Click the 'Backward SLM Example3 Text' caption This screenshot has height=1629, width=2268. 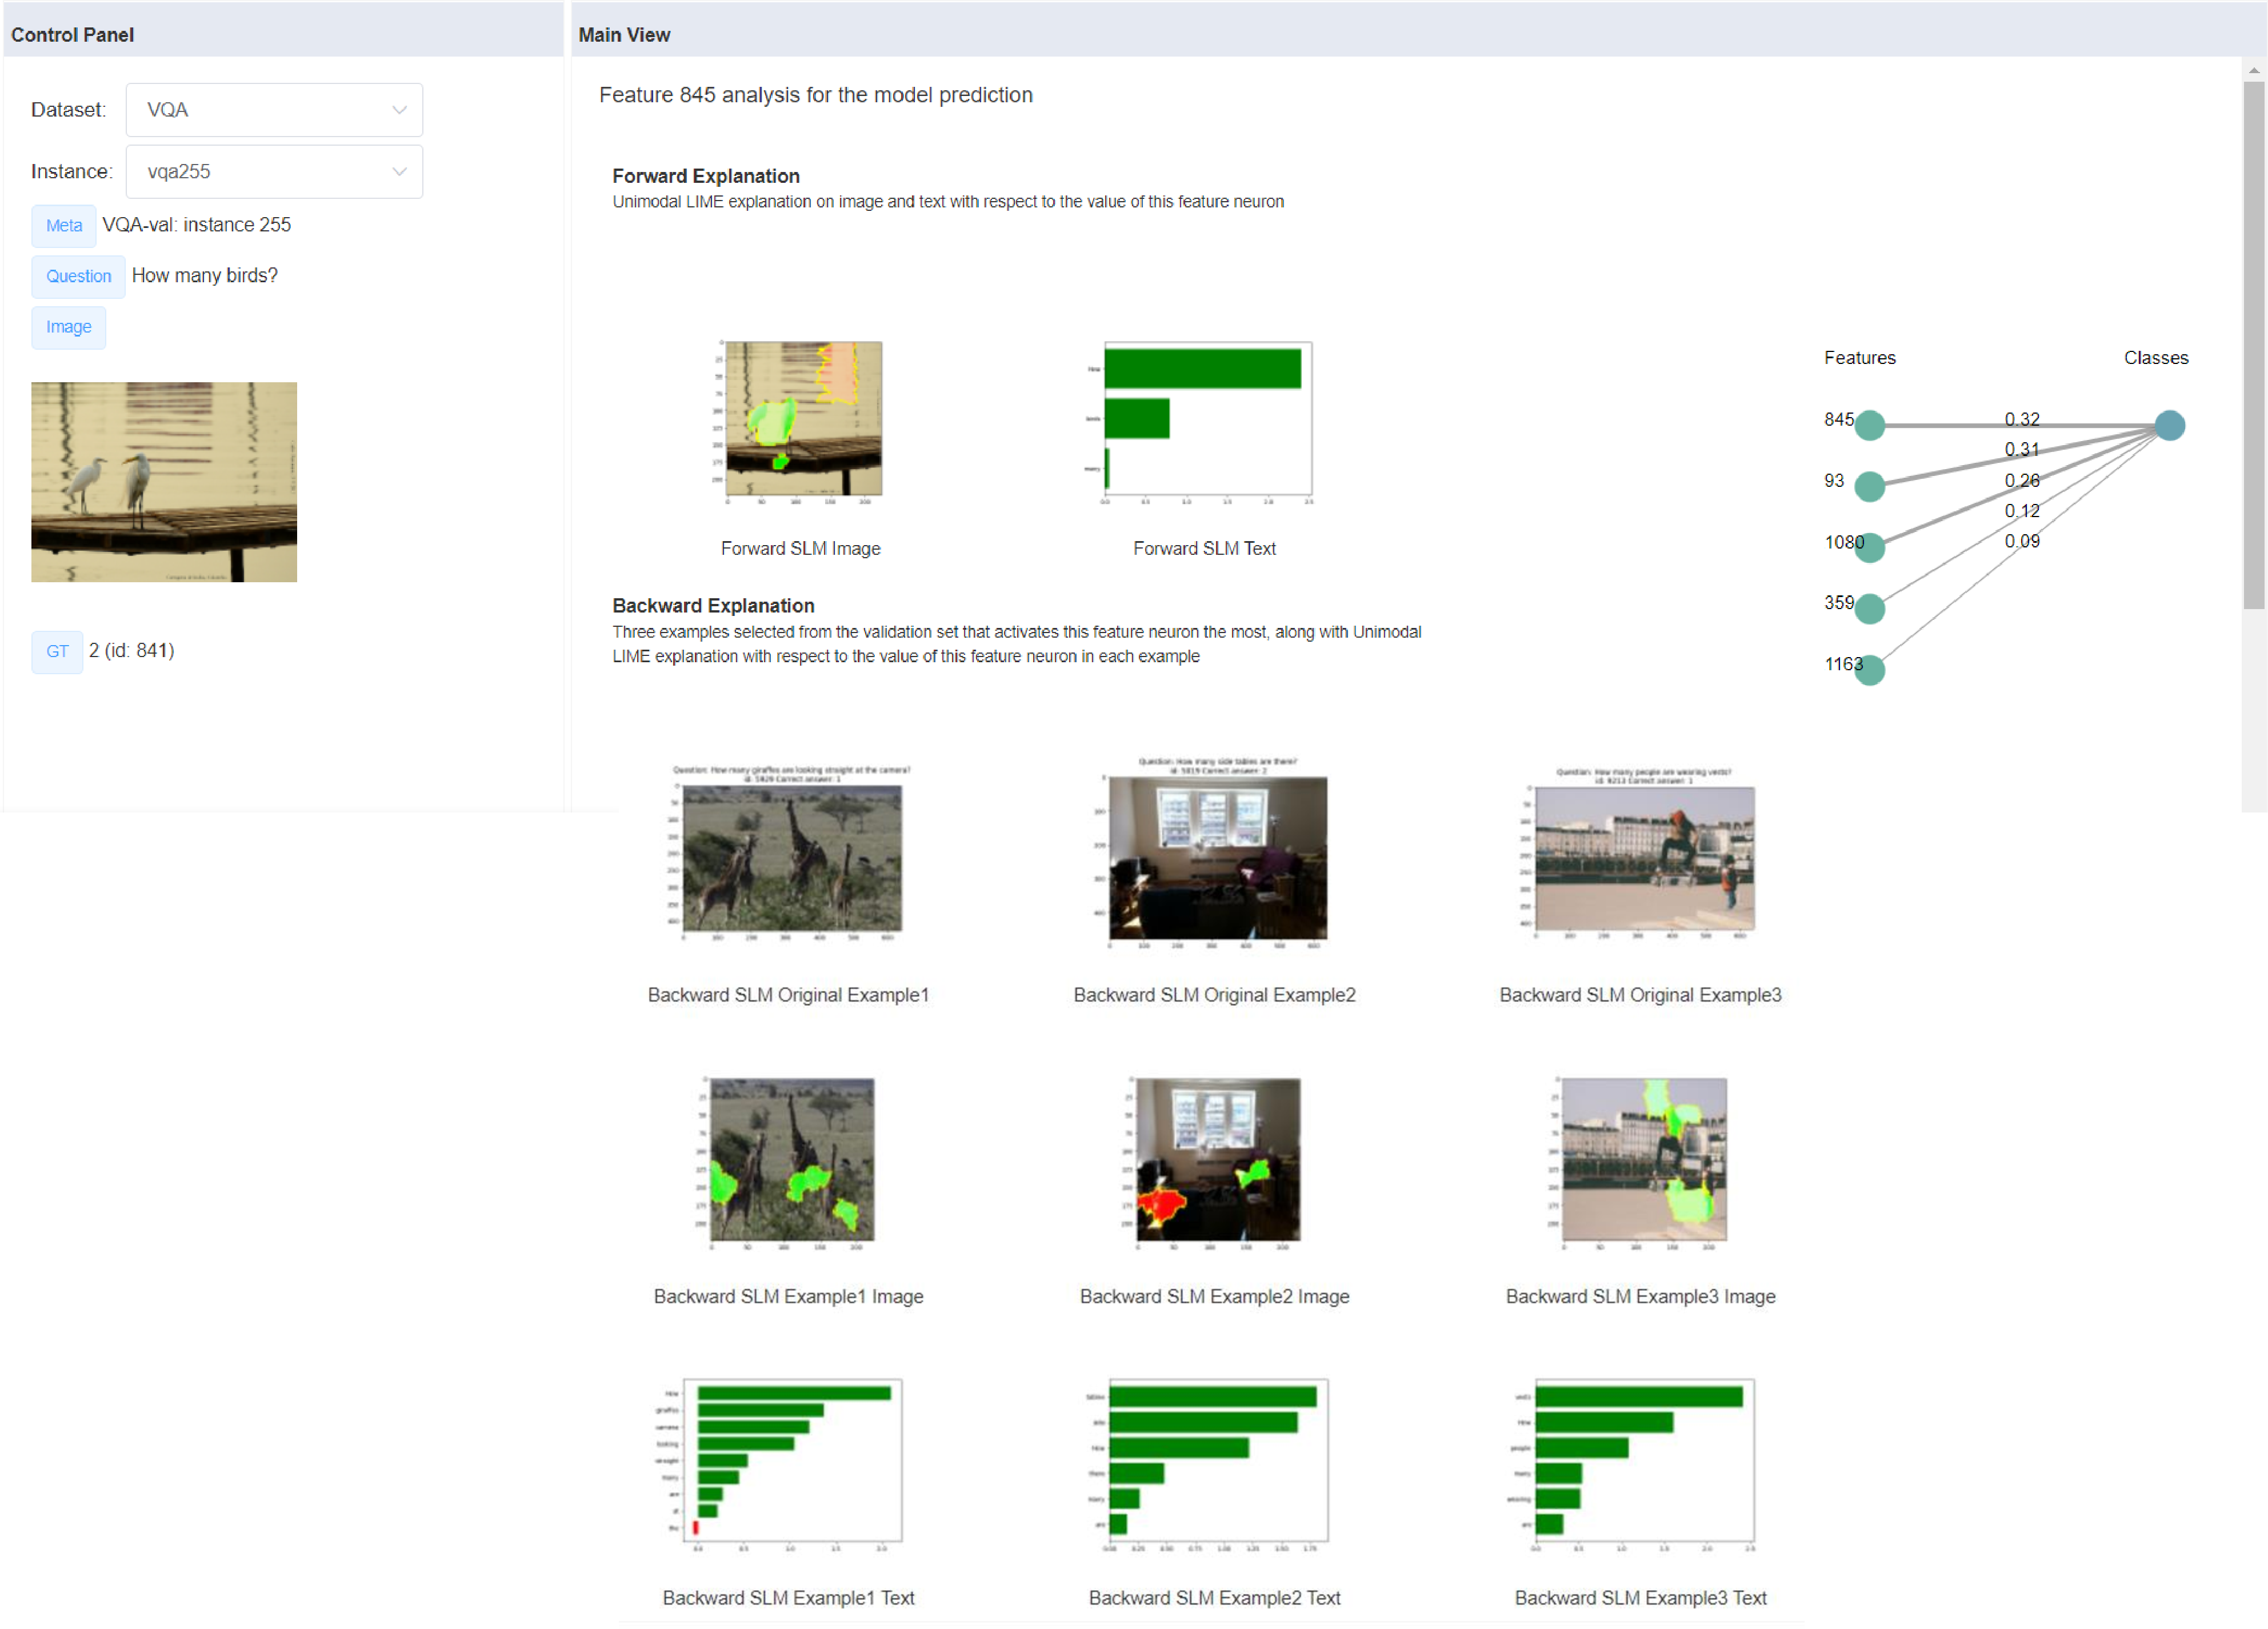1640,1599
